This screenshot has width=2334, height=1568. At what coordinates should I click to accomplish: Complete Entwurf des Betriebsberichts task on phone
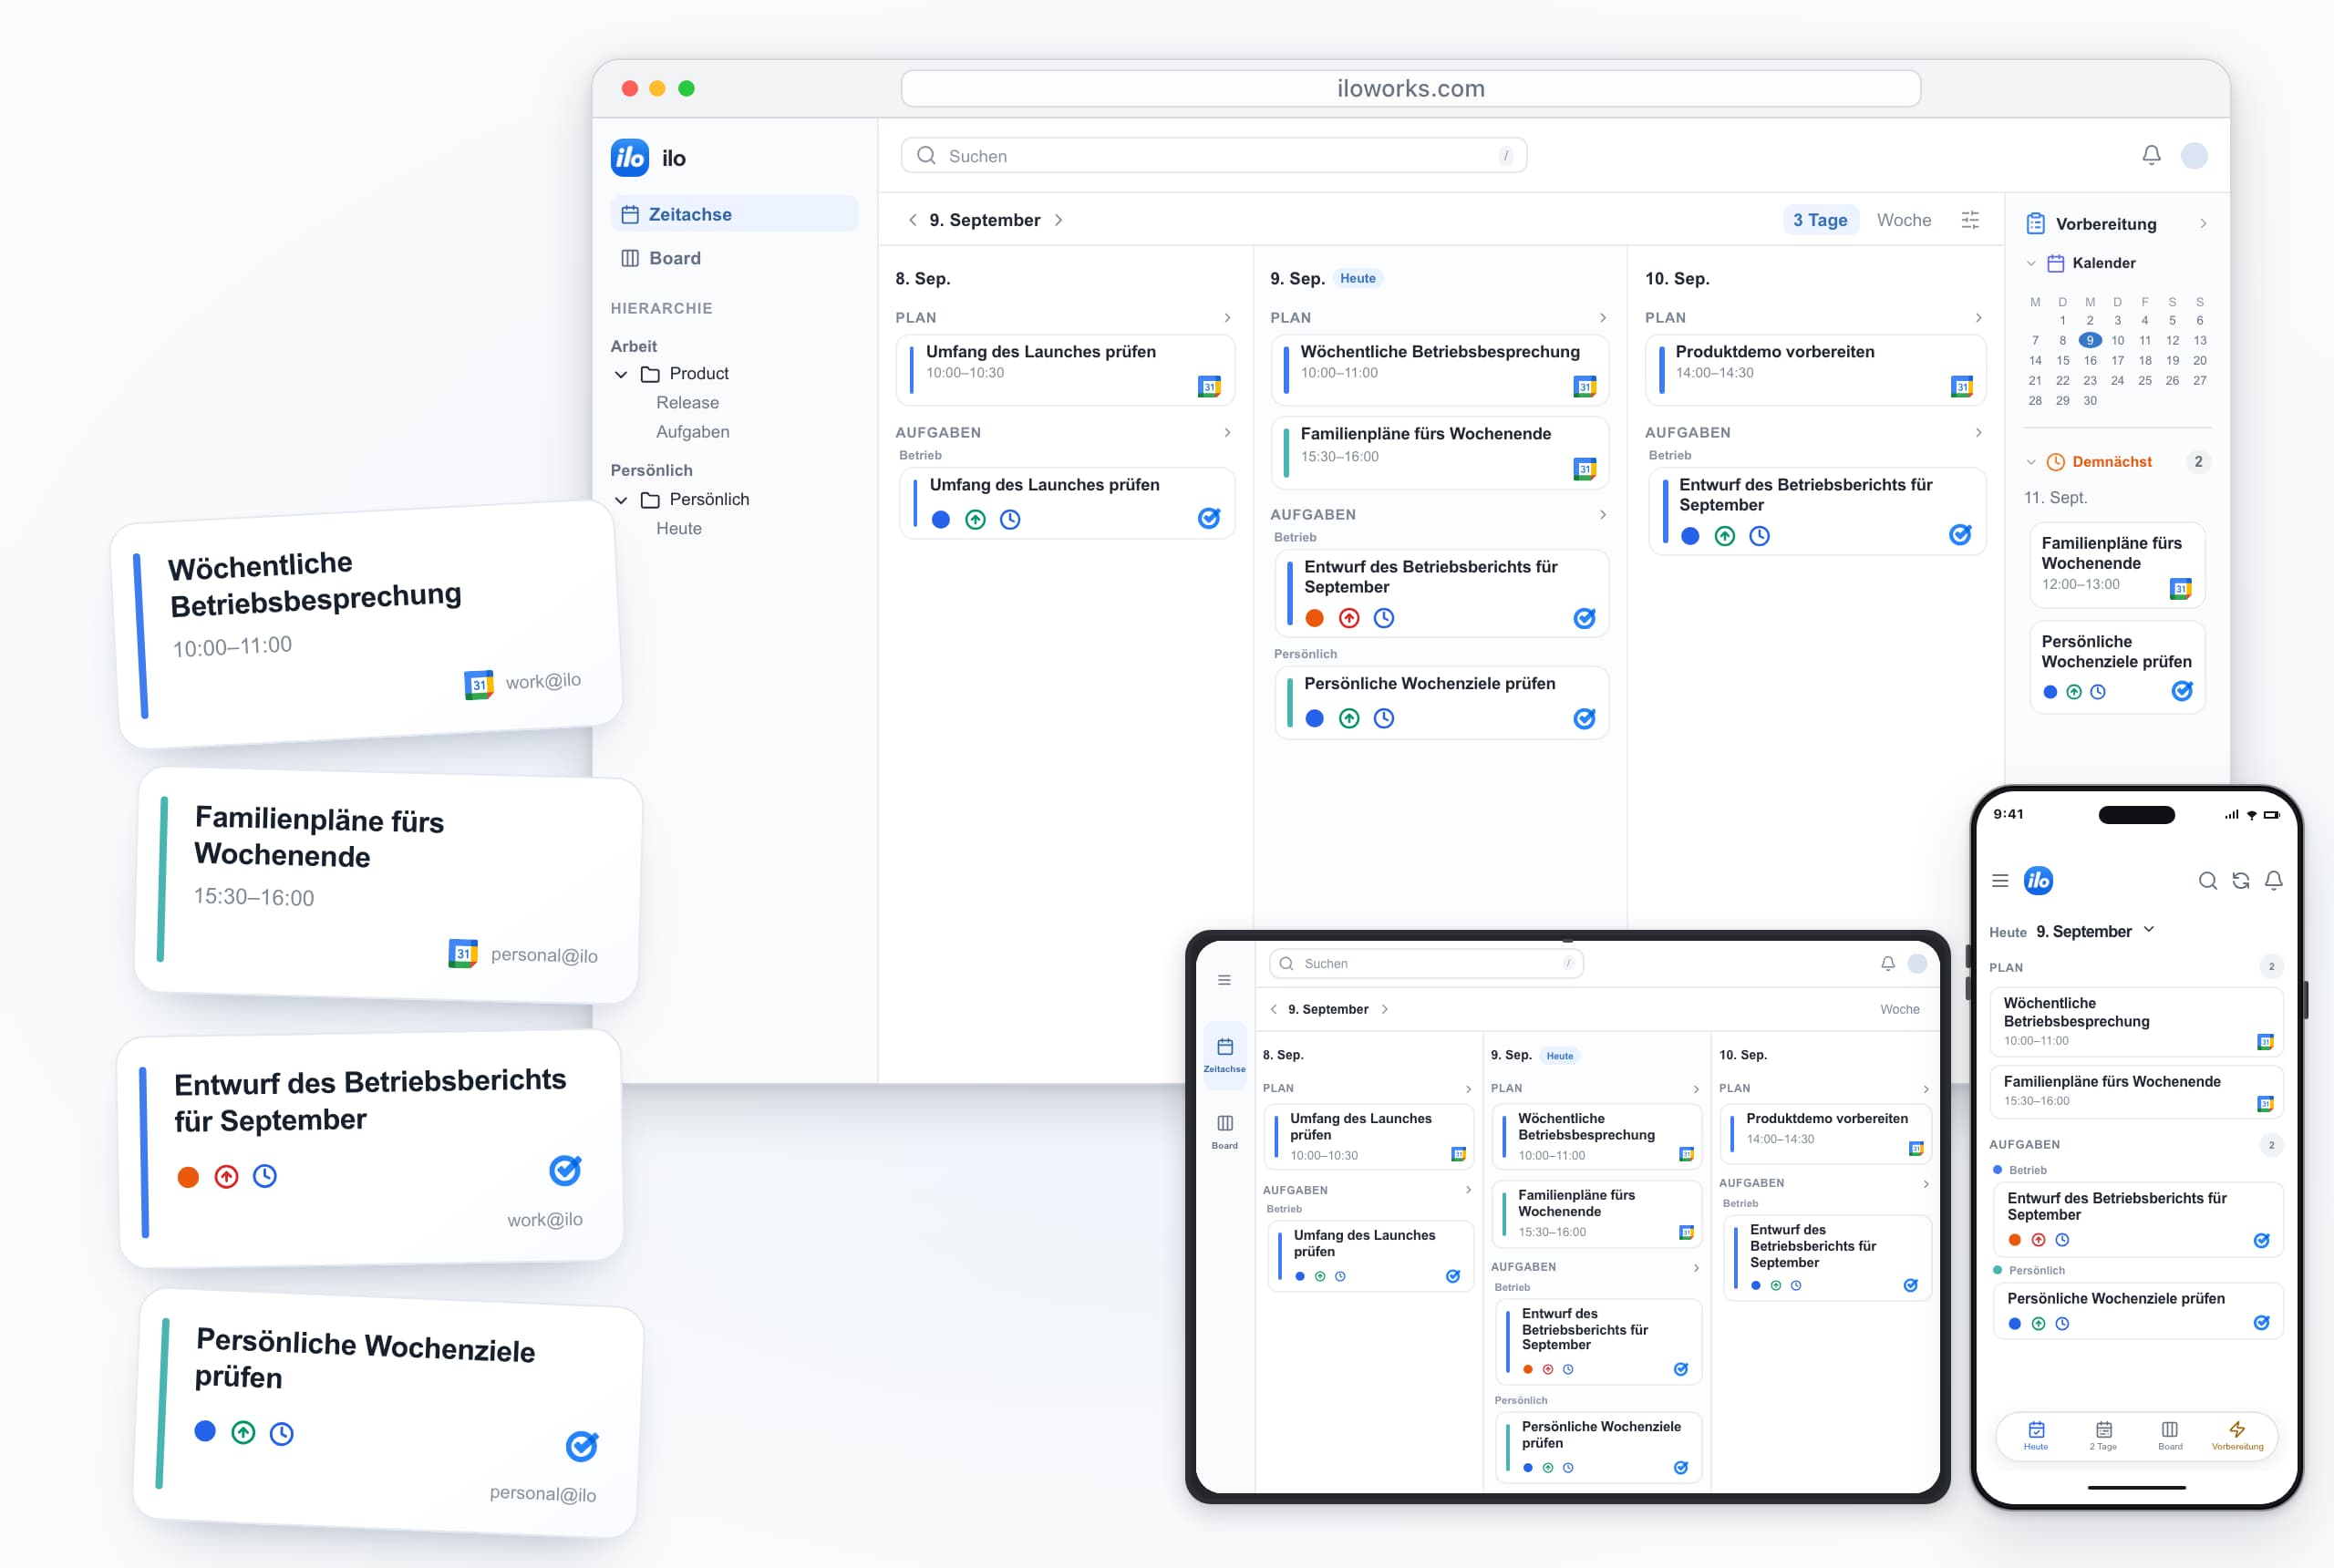[x=2261, y=1240]
